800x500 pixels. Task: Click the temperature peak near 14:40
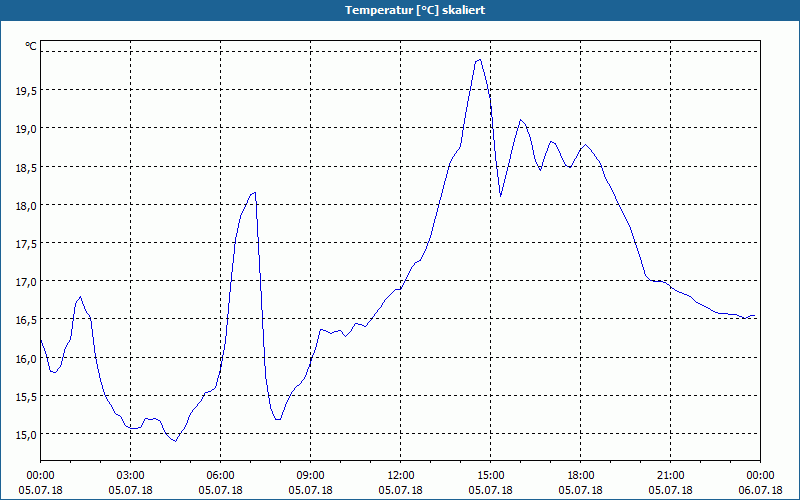(480, 60)
